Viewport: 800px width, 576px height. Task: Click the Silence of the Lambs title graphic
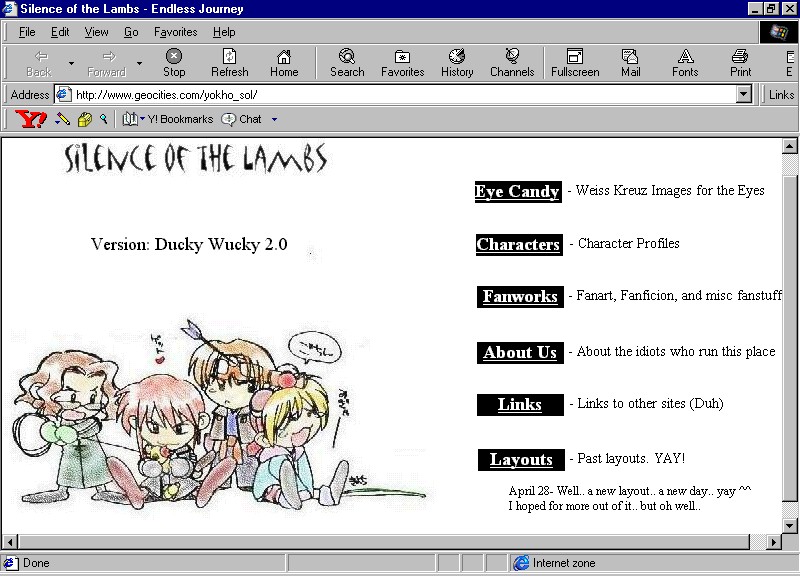point(195,158)
